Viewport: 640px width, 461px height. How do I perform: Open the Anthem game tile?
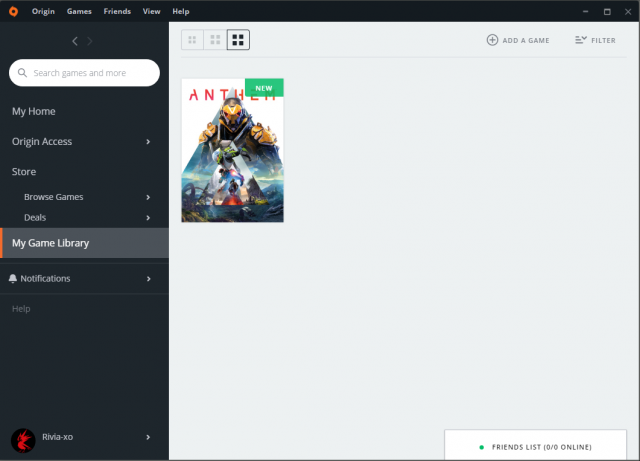(232, 150)
